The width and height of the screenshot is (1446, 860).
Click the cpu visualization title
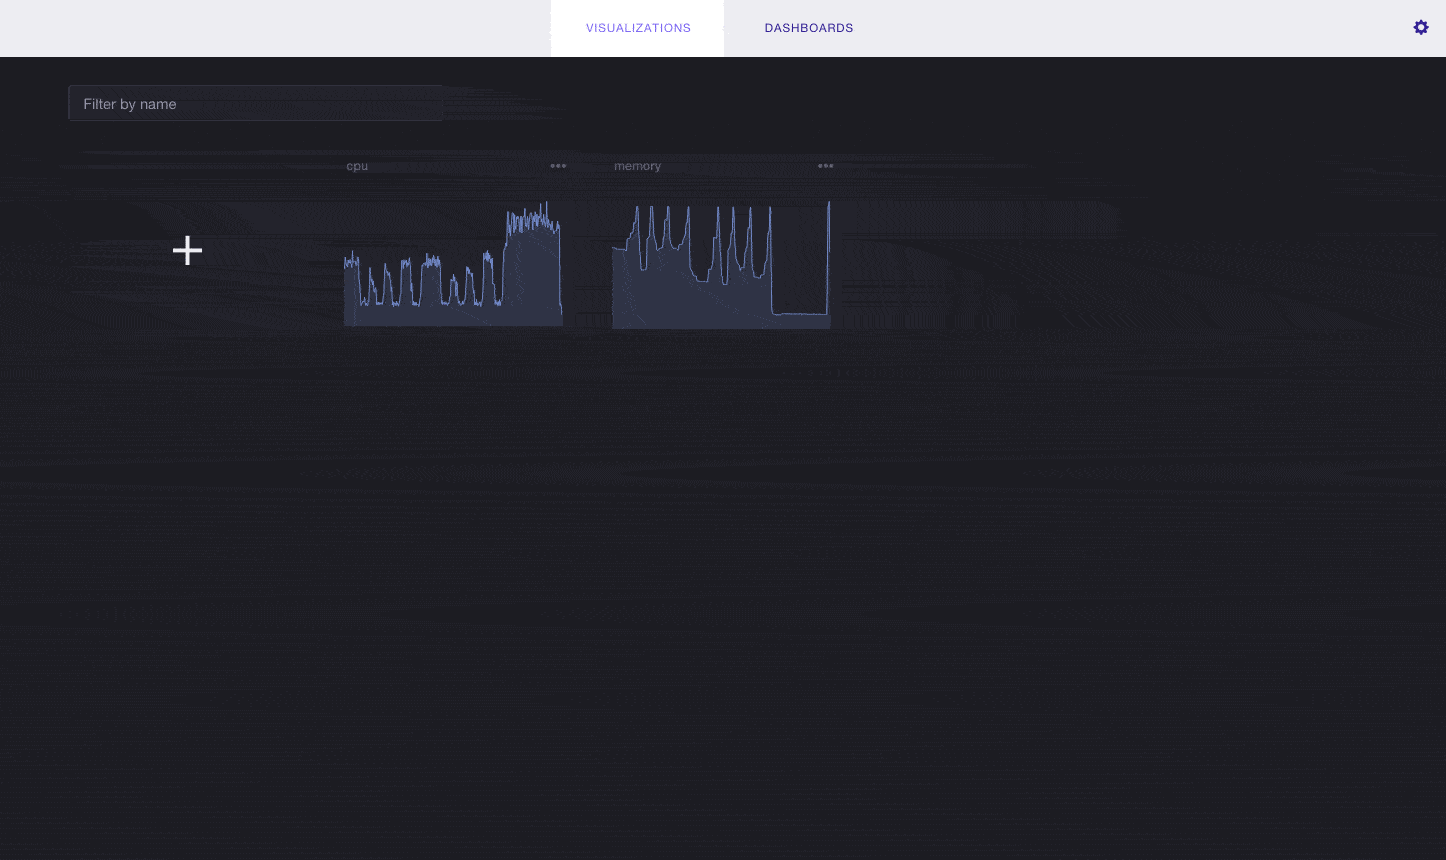357,166
